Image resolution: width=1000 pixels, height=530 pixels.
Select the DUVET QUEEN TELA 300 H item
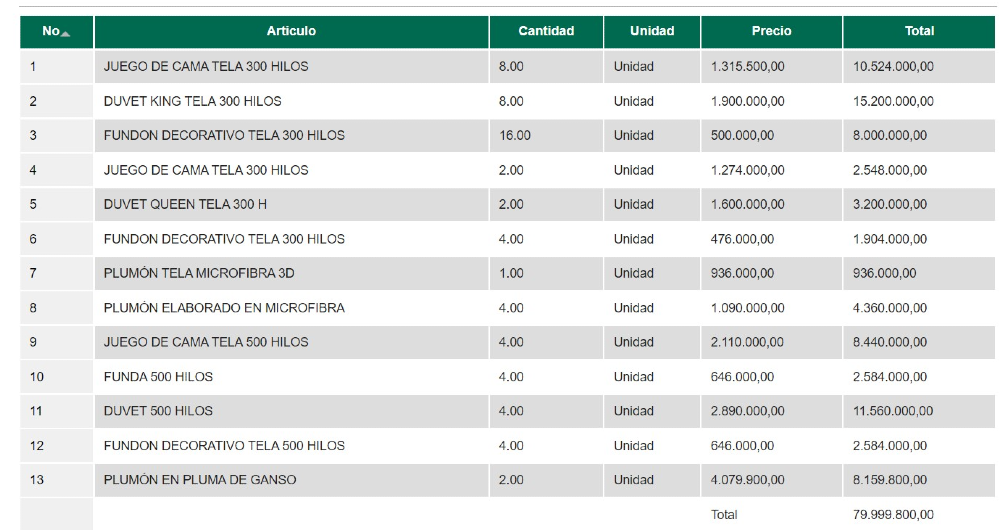tap(185, 204)
